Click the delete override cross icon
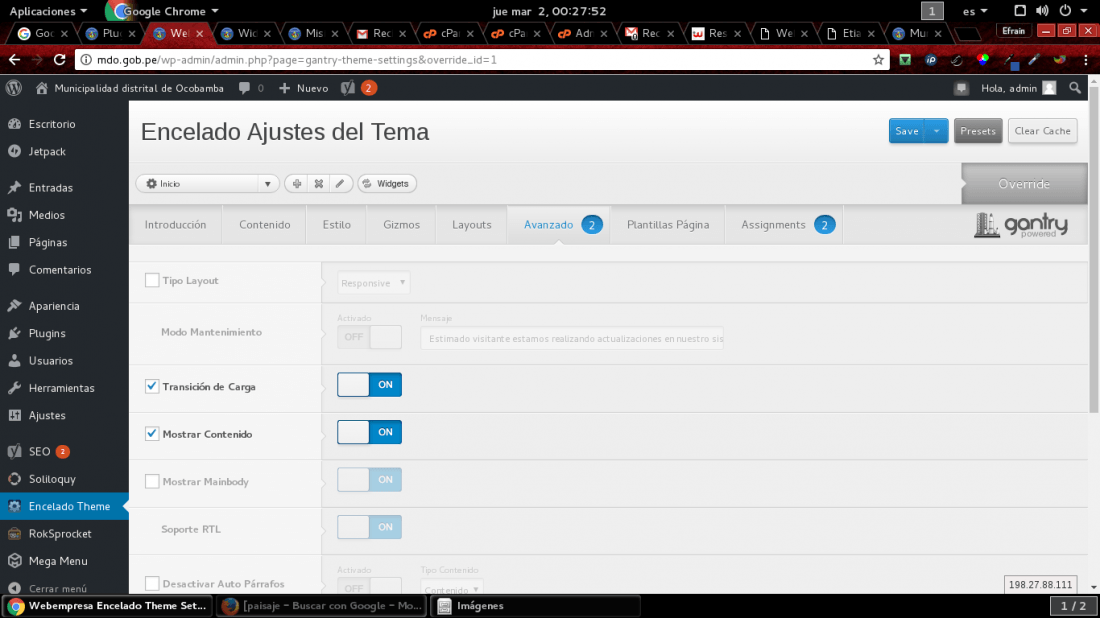 click(318, 184)
